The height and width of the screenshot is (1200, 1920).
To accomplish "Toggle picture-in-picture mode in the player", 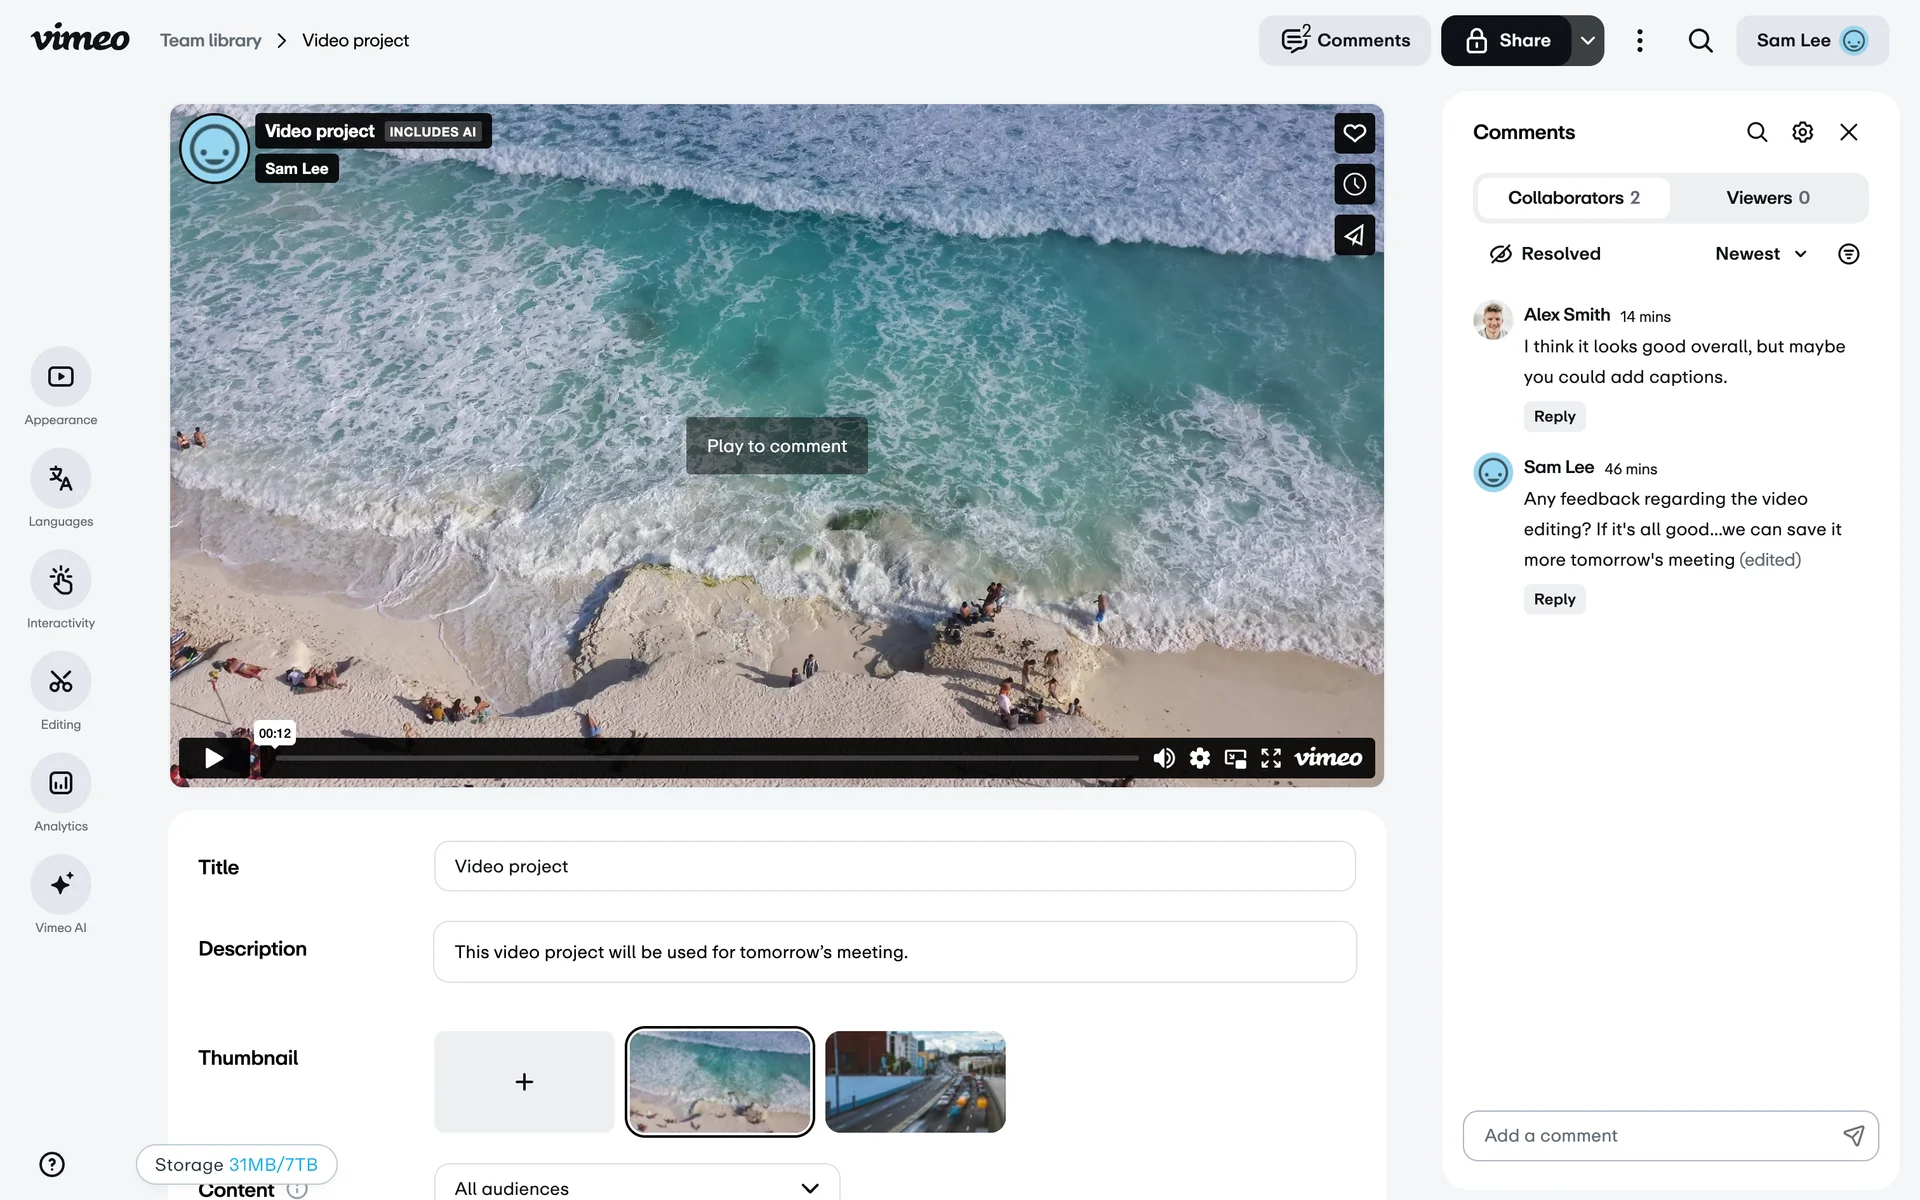I will click(x=1235, y=758).
